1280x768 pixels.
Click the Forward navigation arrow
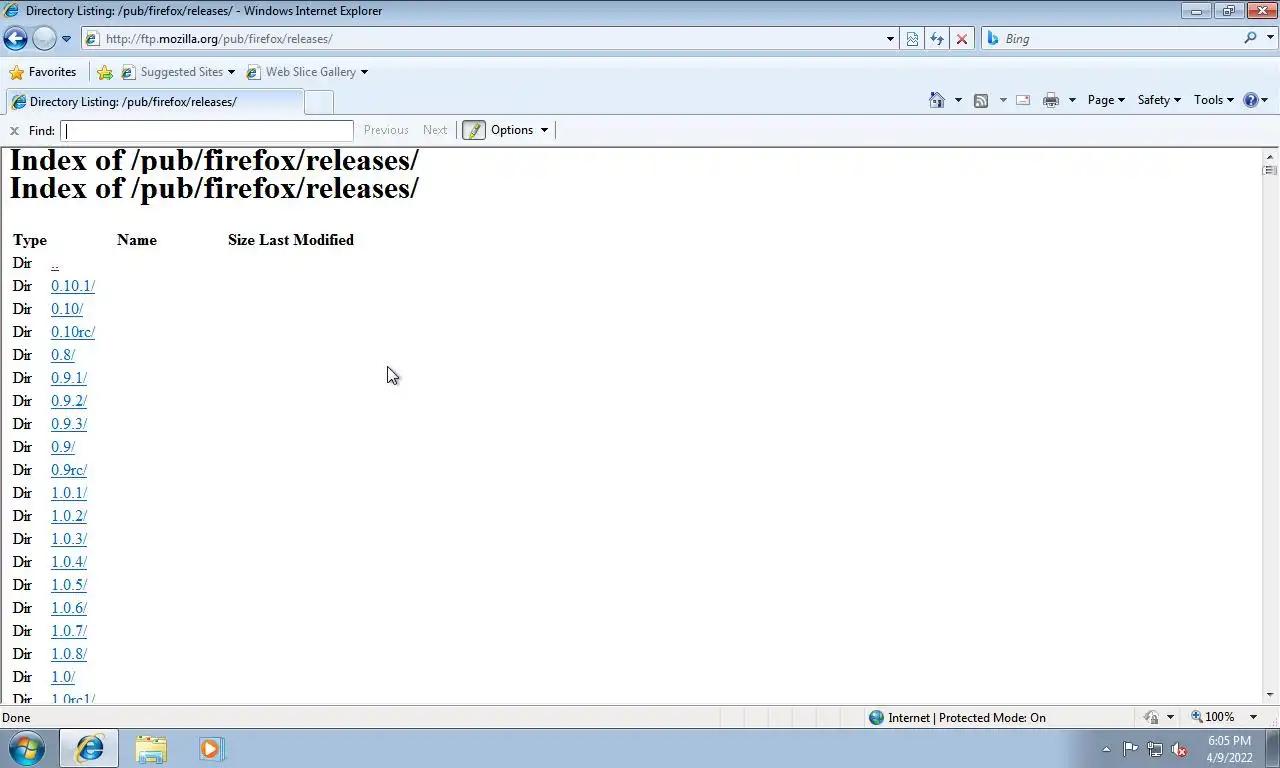point(44,39)
